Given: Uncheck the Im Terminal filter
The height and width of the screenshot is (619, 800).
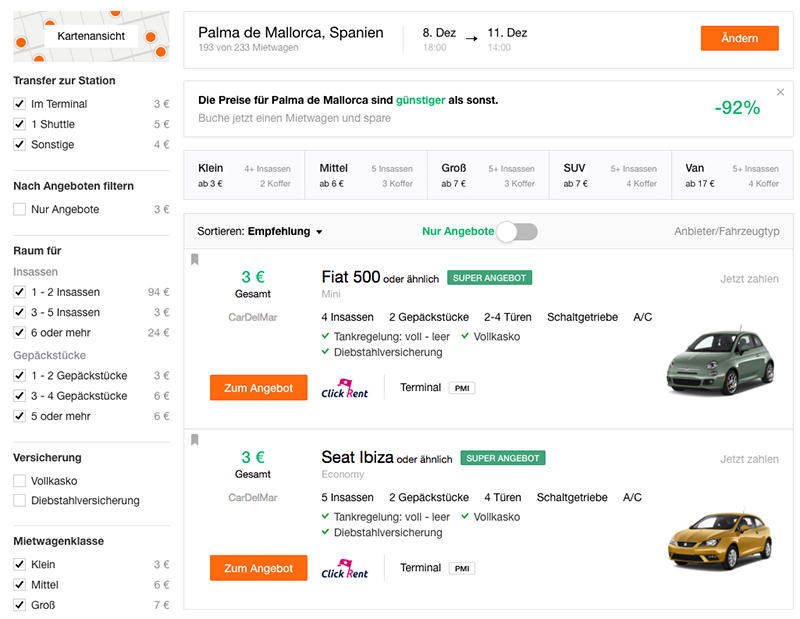Looking at the screenshot, I should click(x=19, y=104).
